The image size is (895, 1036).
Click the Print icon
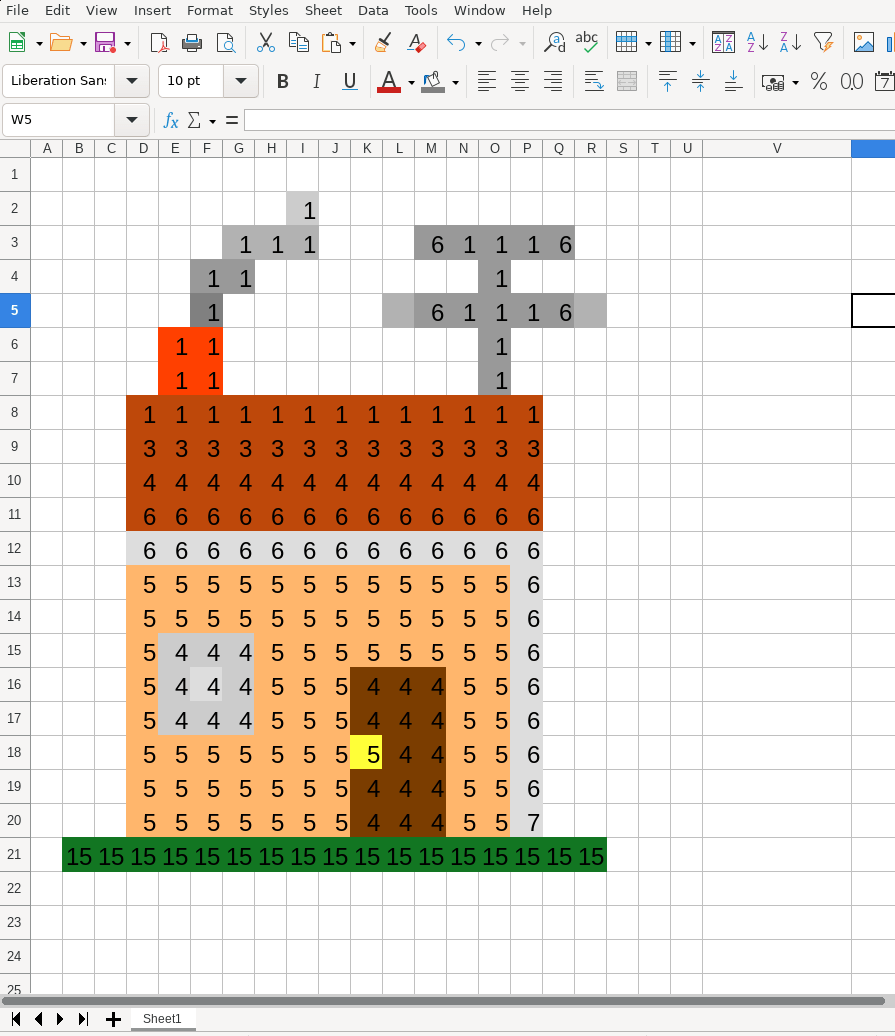coord(192,43)
